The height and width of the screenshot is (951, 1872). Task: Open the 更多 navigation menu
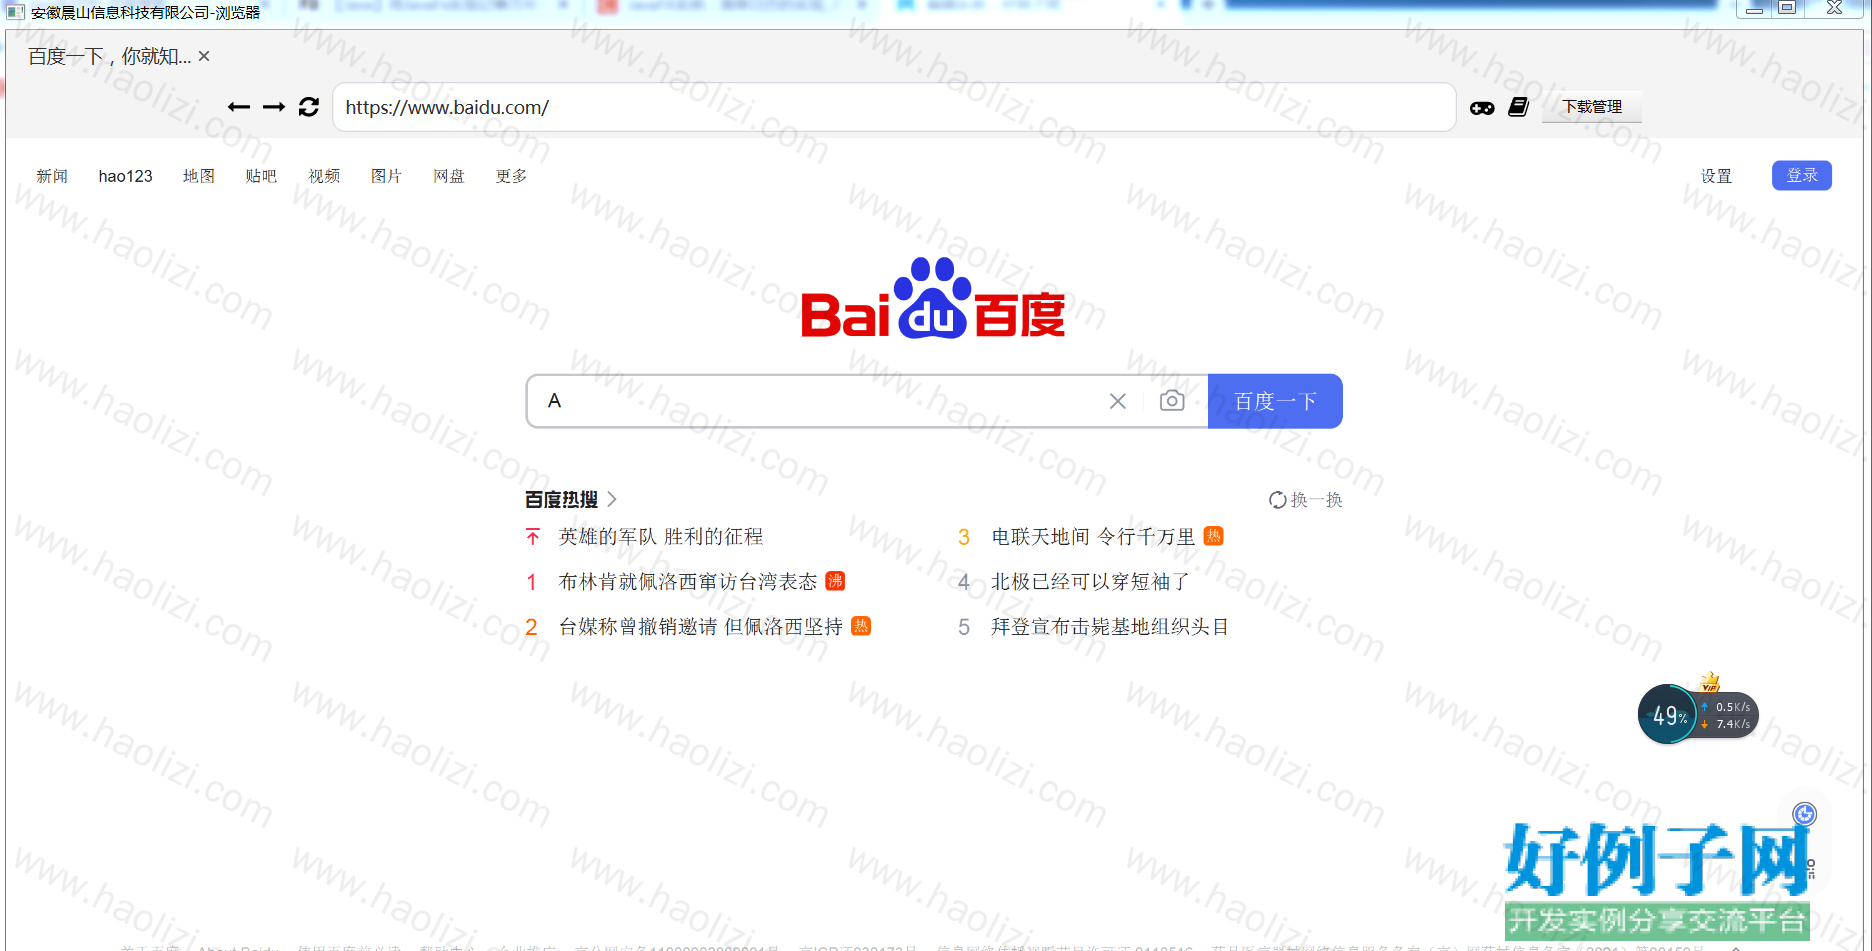click(x=511, y=176)
